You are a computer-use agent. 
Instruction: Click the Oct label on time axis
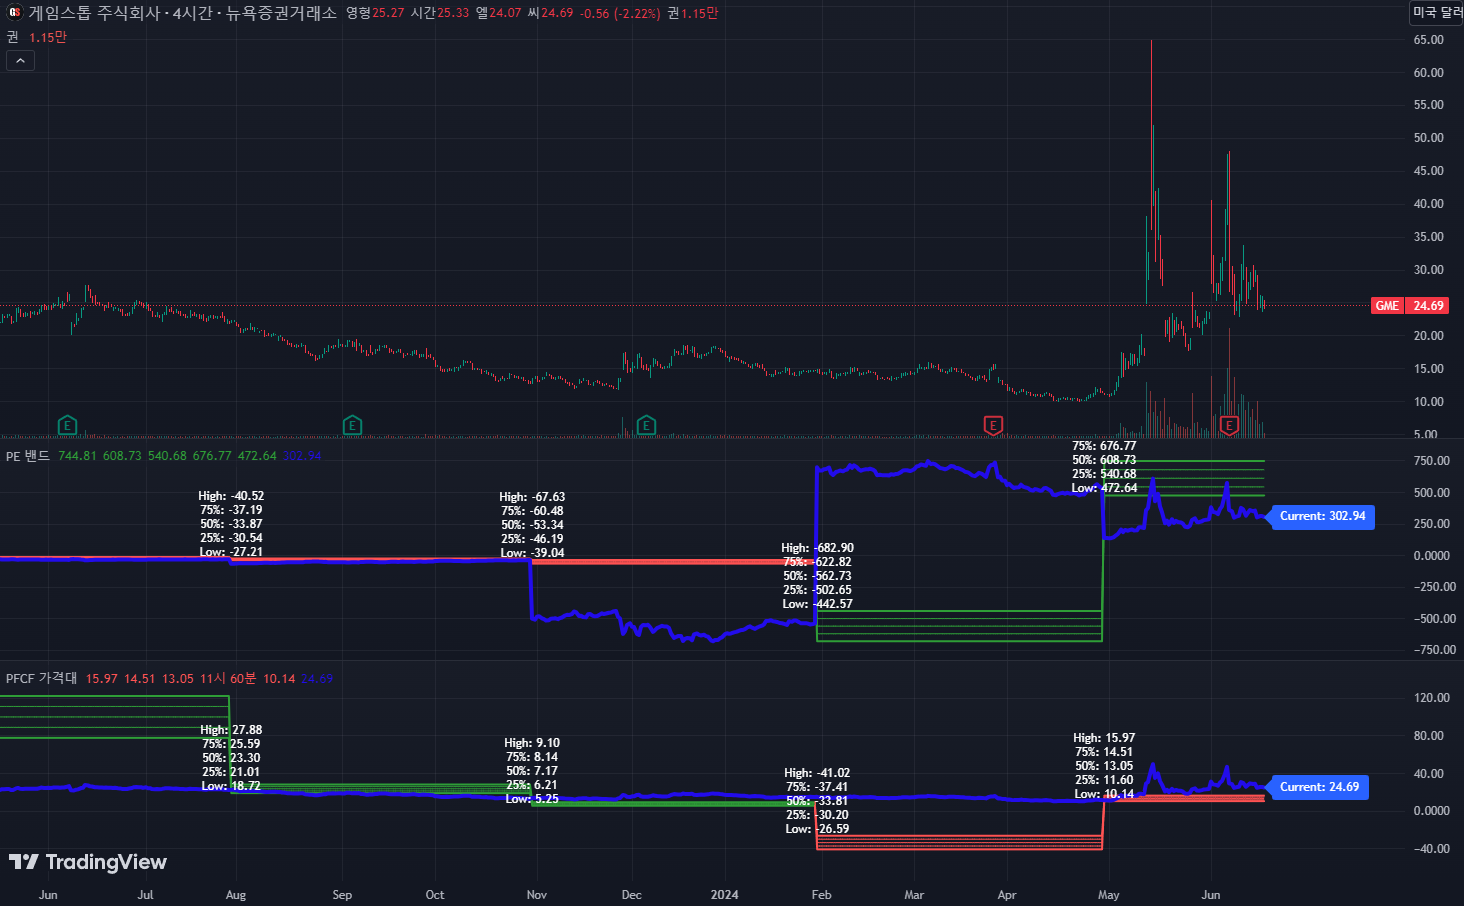[x=435, y=895]
